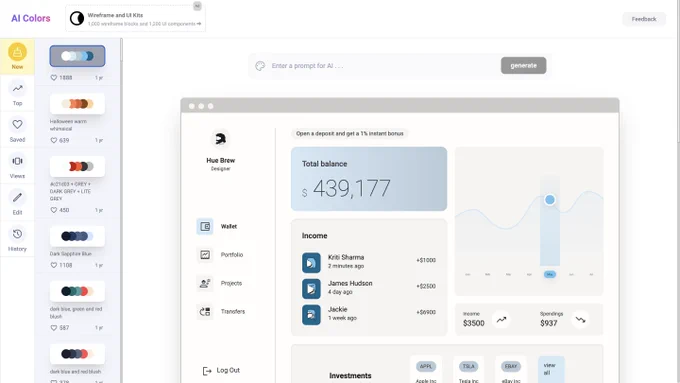Click the deposit bonus banner text
680x383 pixels.
[350, 134]
